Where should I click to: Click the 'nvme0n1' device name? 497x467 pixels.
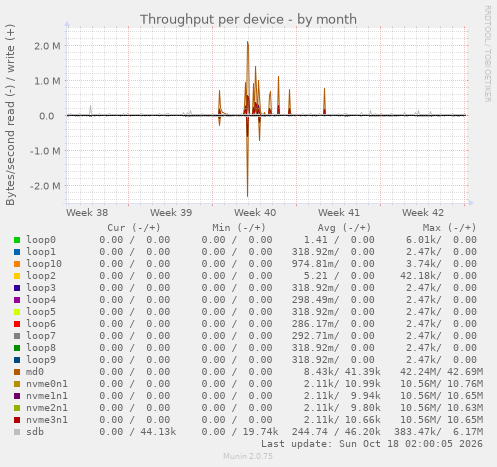coord(47,384)
